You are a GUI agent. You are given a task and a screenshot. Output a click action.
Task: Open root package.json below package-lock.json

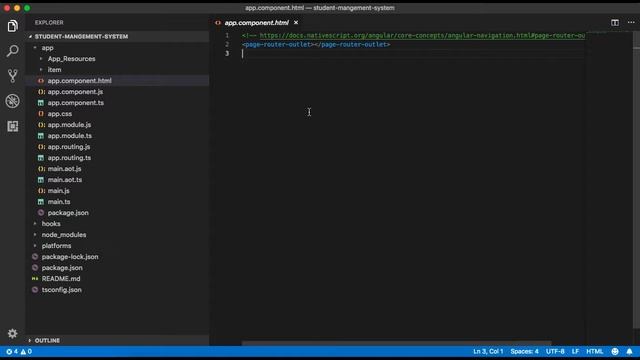[62, 268]
